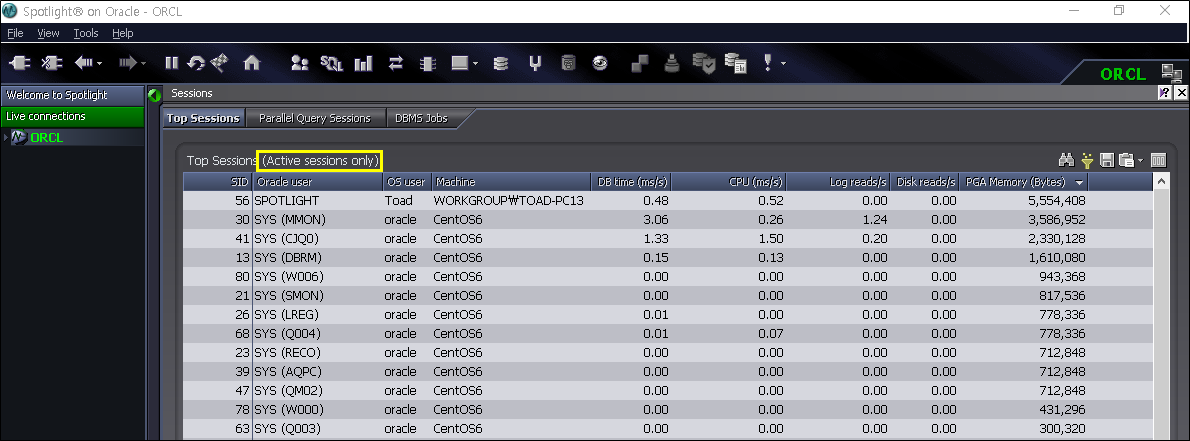Image resolution: width=1190 pixels, height=441 pixels.
Task: Switch to DBMS Jobs tab
Action: tap(420, 118)
